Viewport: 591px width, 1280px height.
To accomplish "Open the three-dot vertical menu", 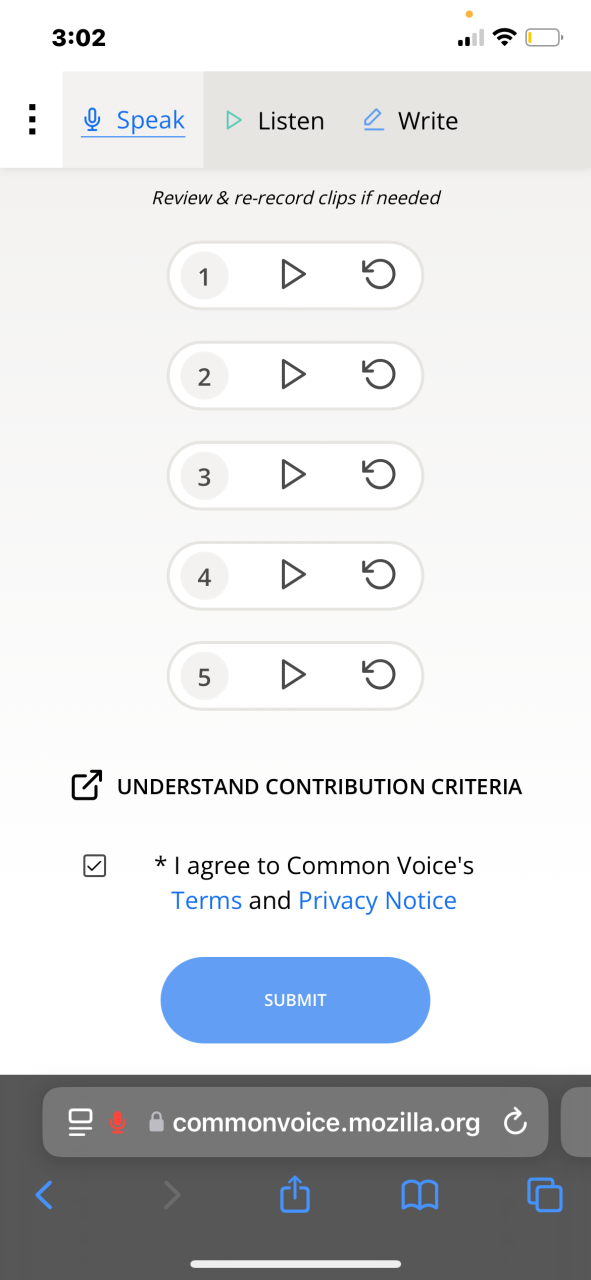I will (32, 120).
